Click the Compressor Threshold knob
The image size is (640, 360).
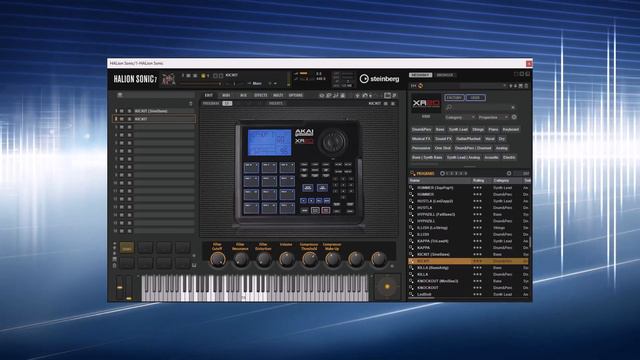pos(309,259)
